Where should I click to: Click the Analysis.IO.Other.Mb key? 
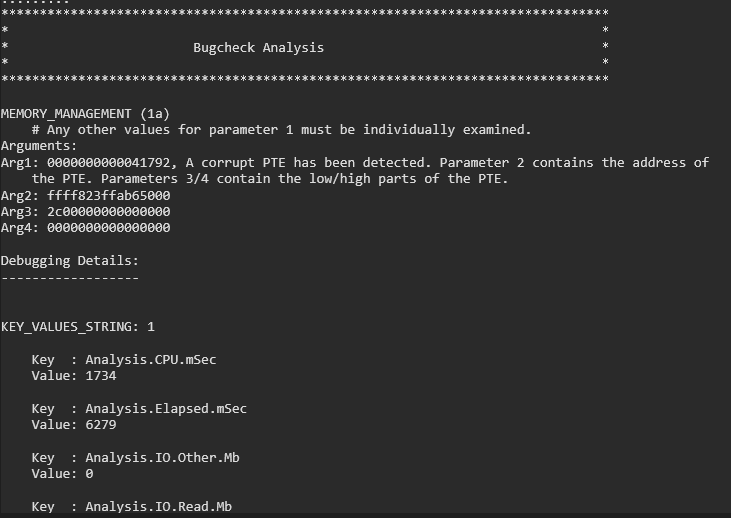pos(162,457)
